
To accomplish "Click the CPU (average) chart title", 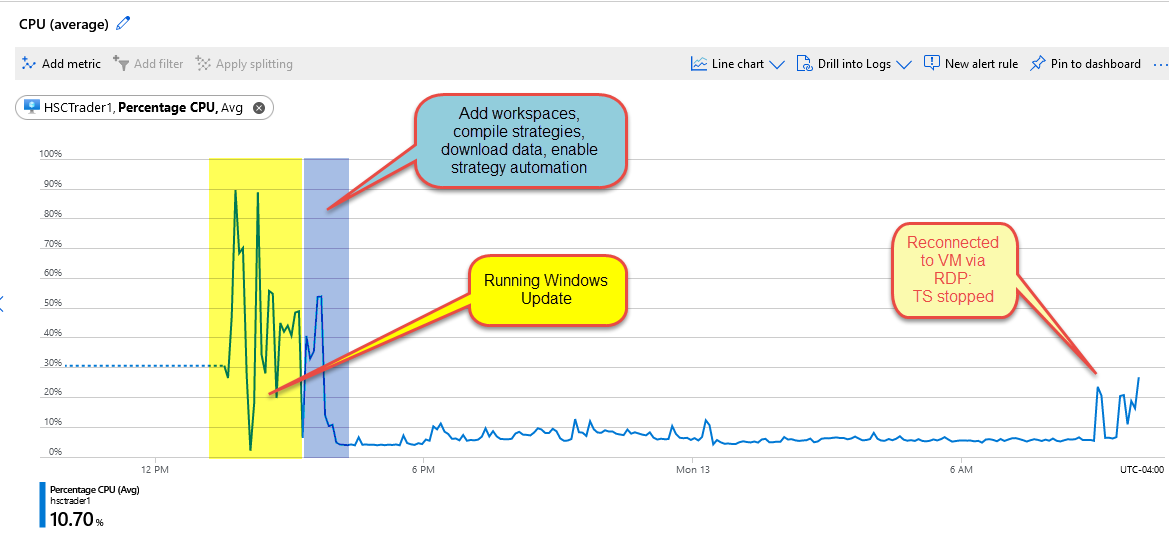I will point(63,24).
